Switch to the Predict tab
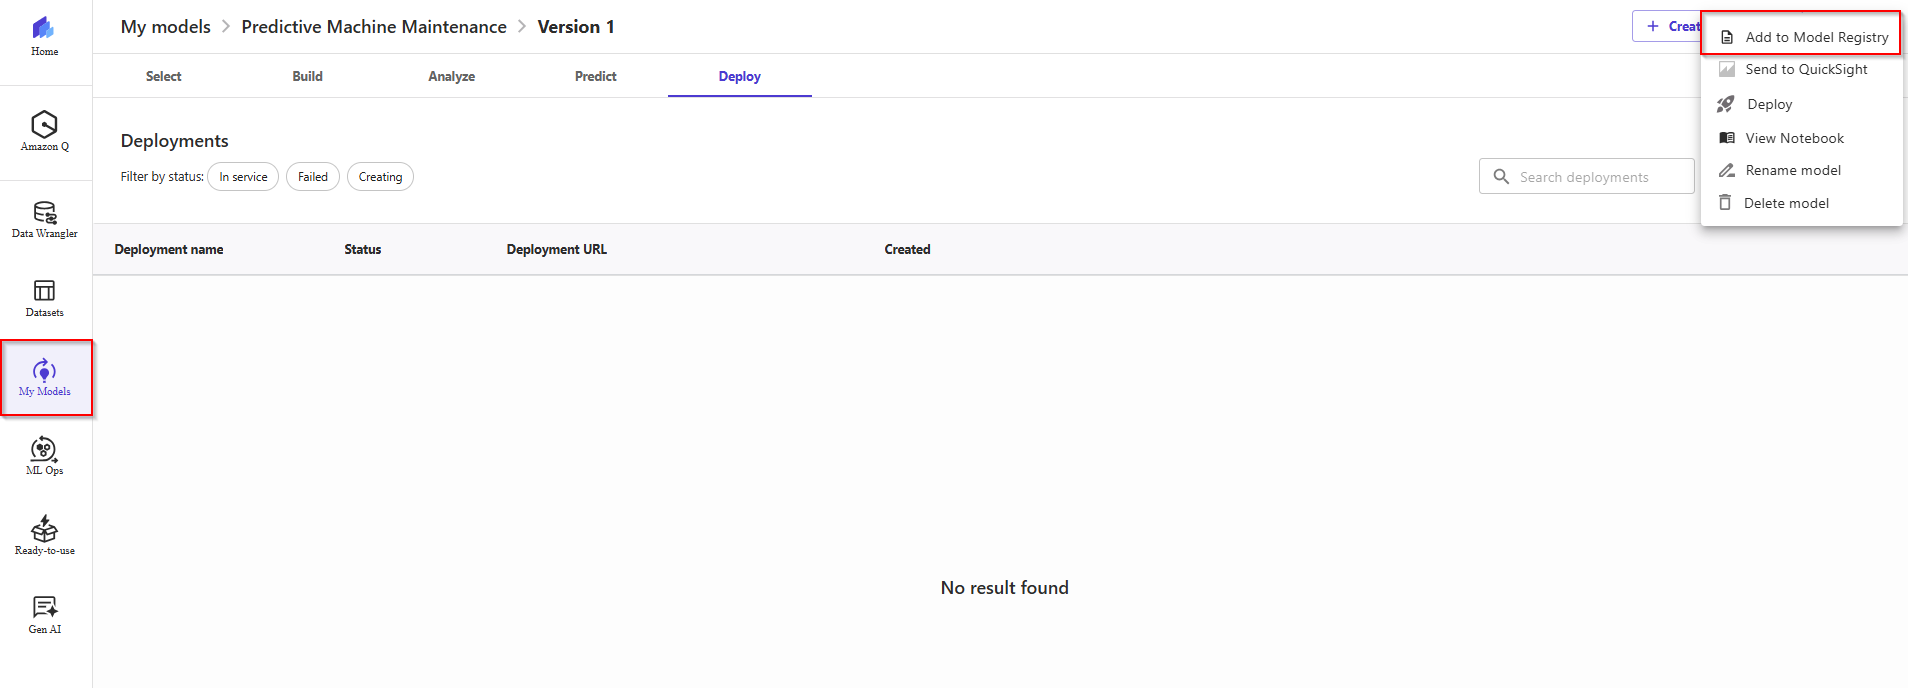The image size is (1908, 688). [596, 76]
